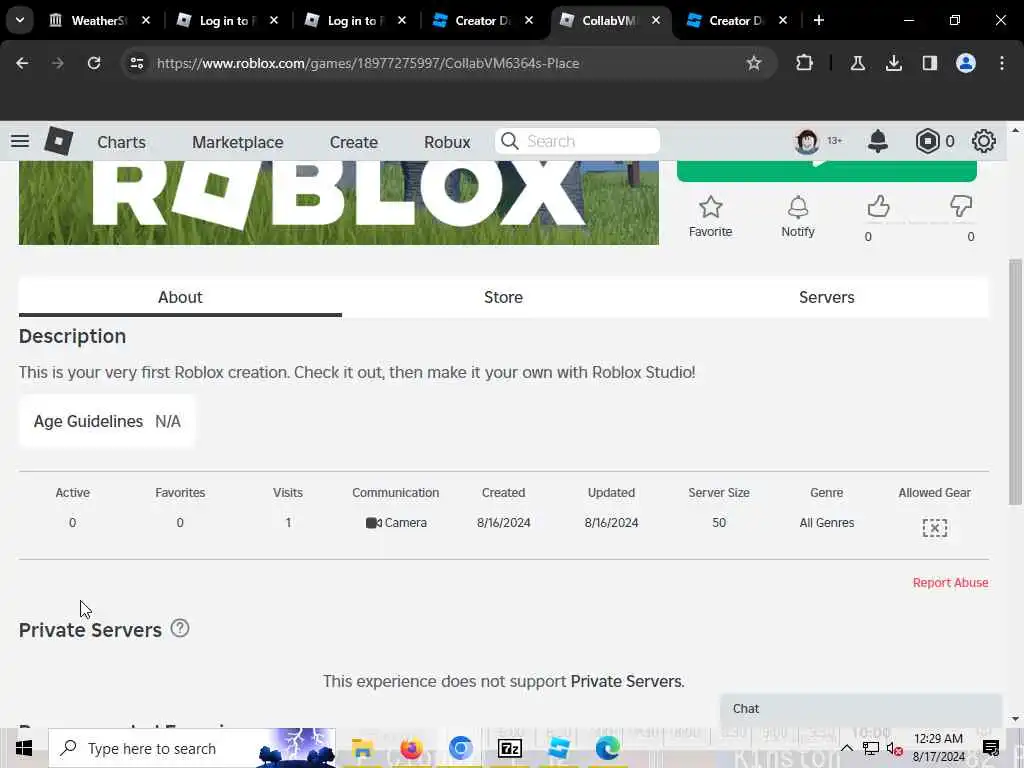This screenshot has width=1024, height=768.
Task: Open the Robux balance icon
Action: [x=927, y=141]
